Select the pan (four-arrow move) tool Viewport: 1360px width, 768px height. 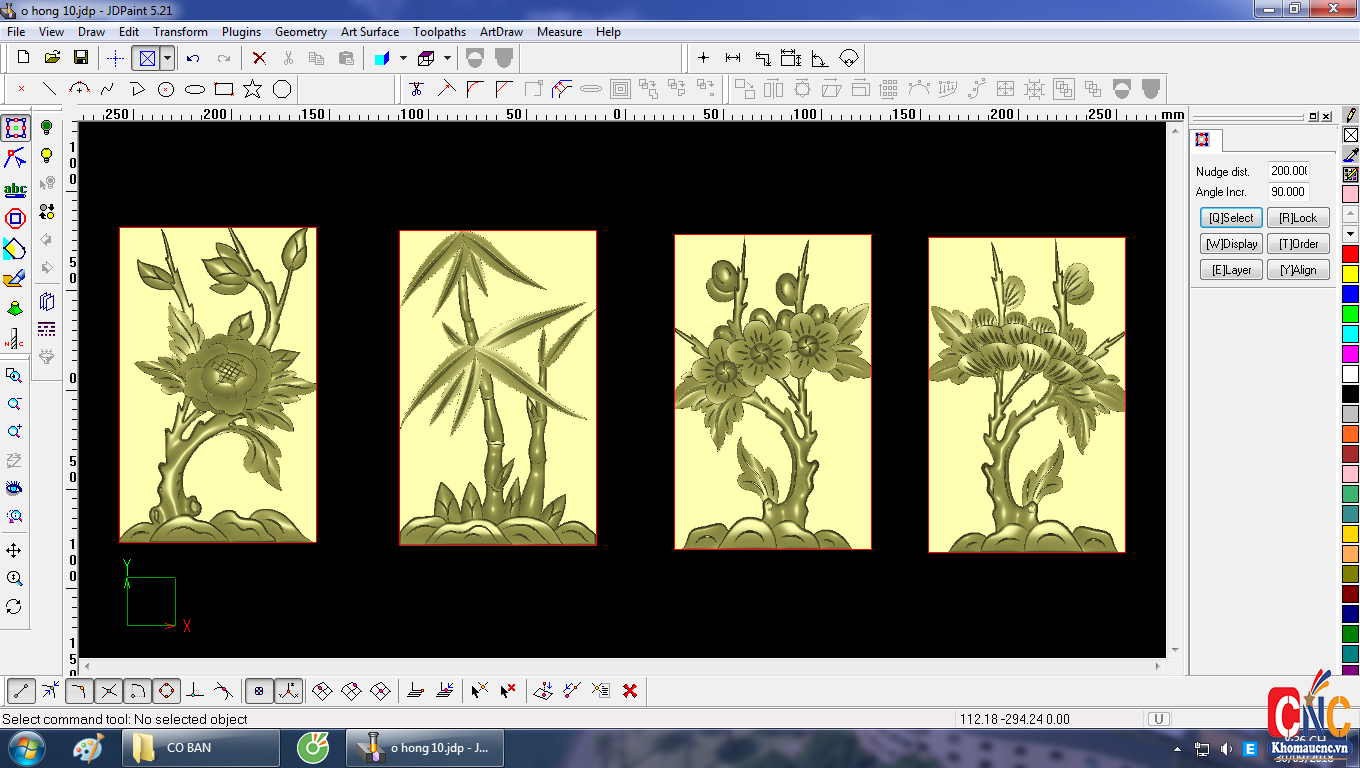pos(14,551)
